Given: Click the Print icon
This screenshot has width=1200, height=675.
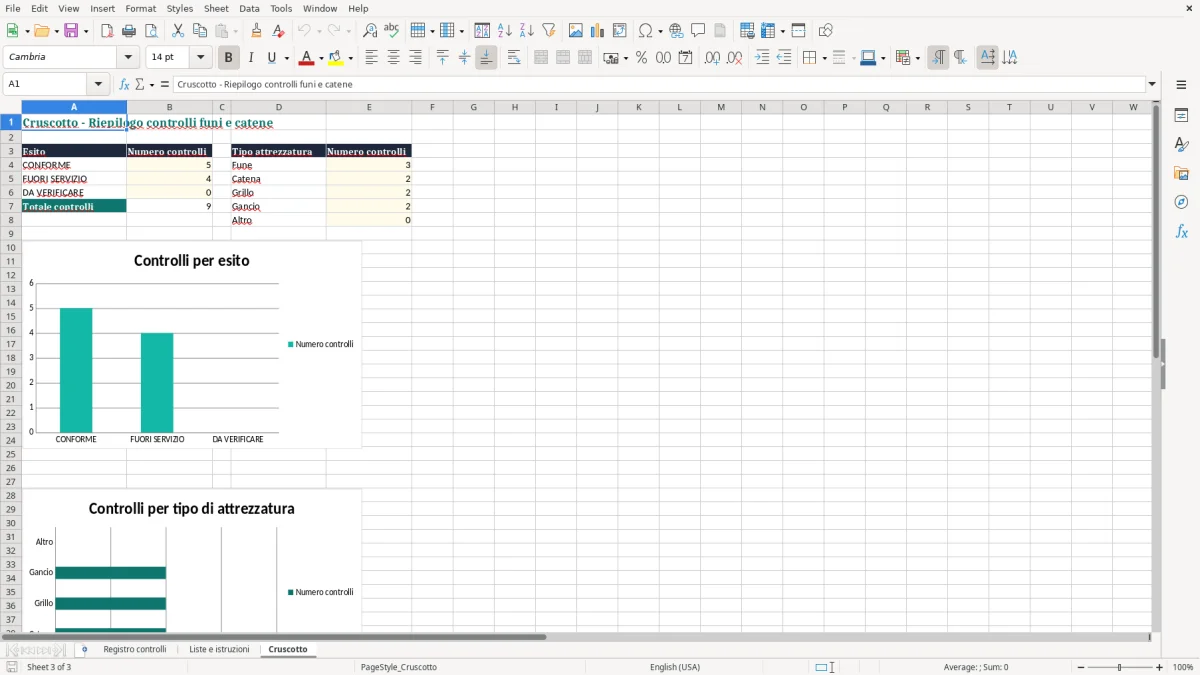Looking at the screenshot, I should pos(129,31).
